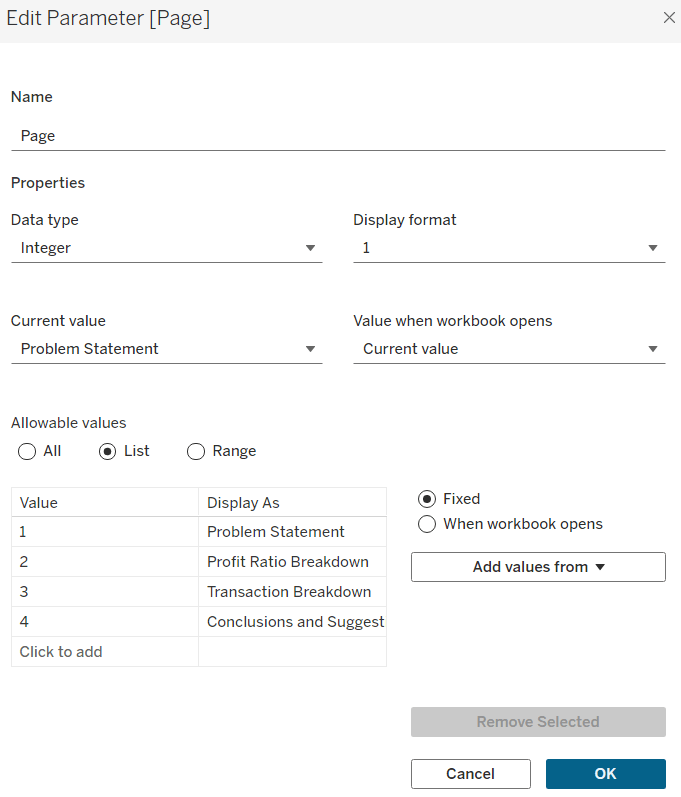Click the value 1 cell
Image resolution: width=681 pixels, height=797 pixels.
pyautogui.click(x=105, y=532)
